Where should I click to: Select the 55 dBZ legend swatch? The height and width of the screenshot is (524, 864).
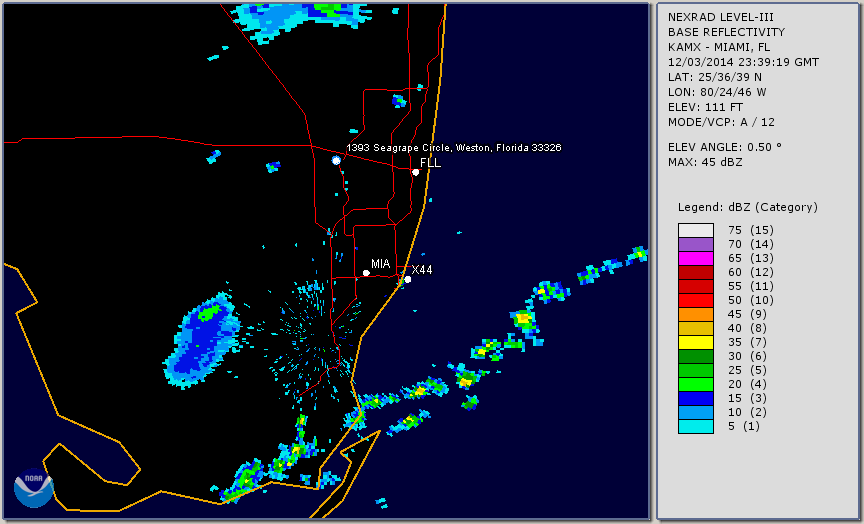696,287
